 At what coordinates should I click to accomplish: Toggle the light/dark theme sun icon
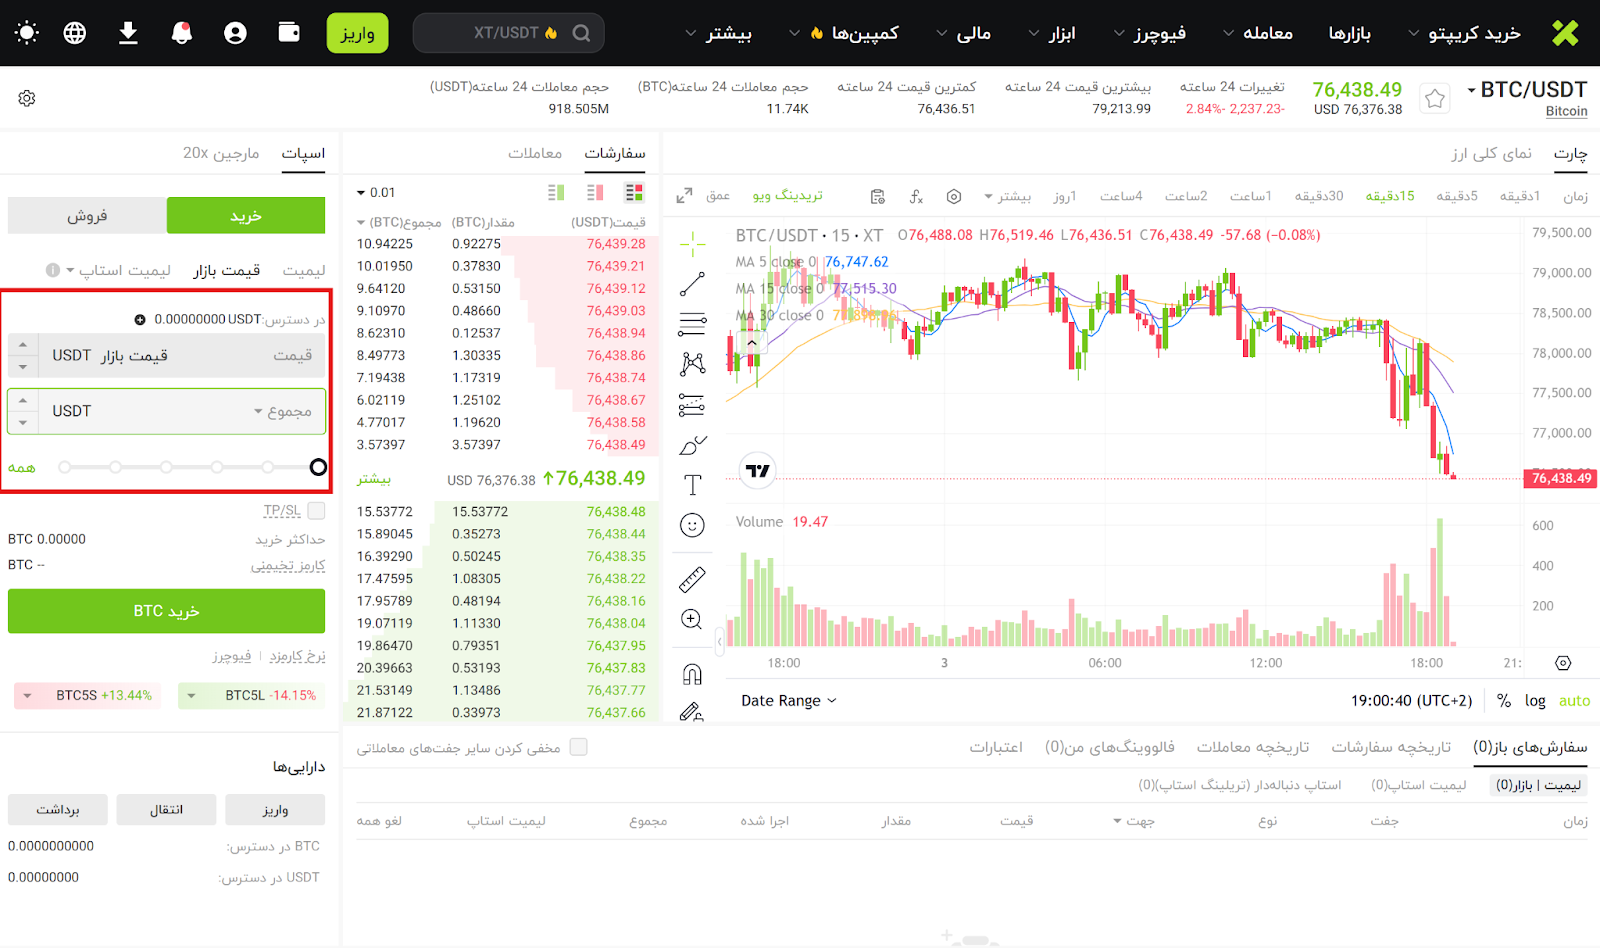coord(27,33)
